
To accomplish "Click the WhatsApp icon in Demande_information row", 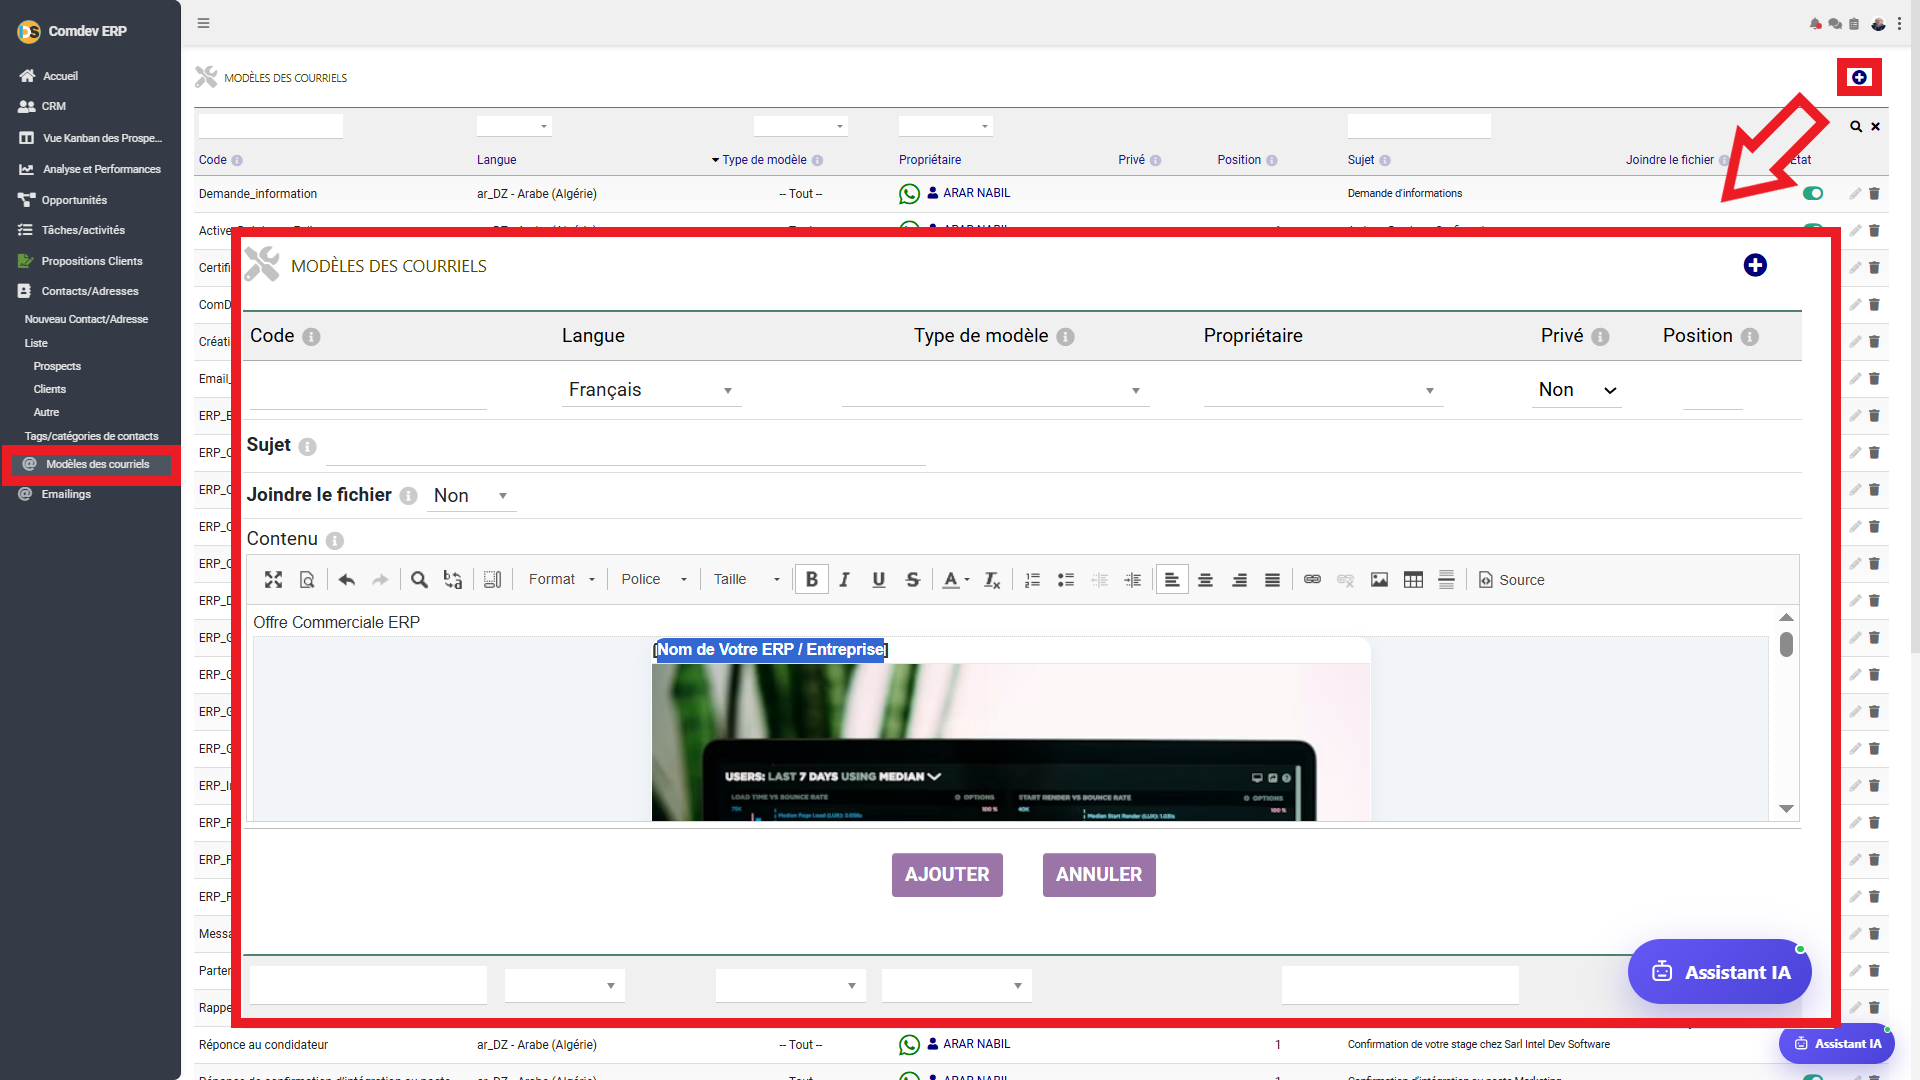I will [909, 194].
